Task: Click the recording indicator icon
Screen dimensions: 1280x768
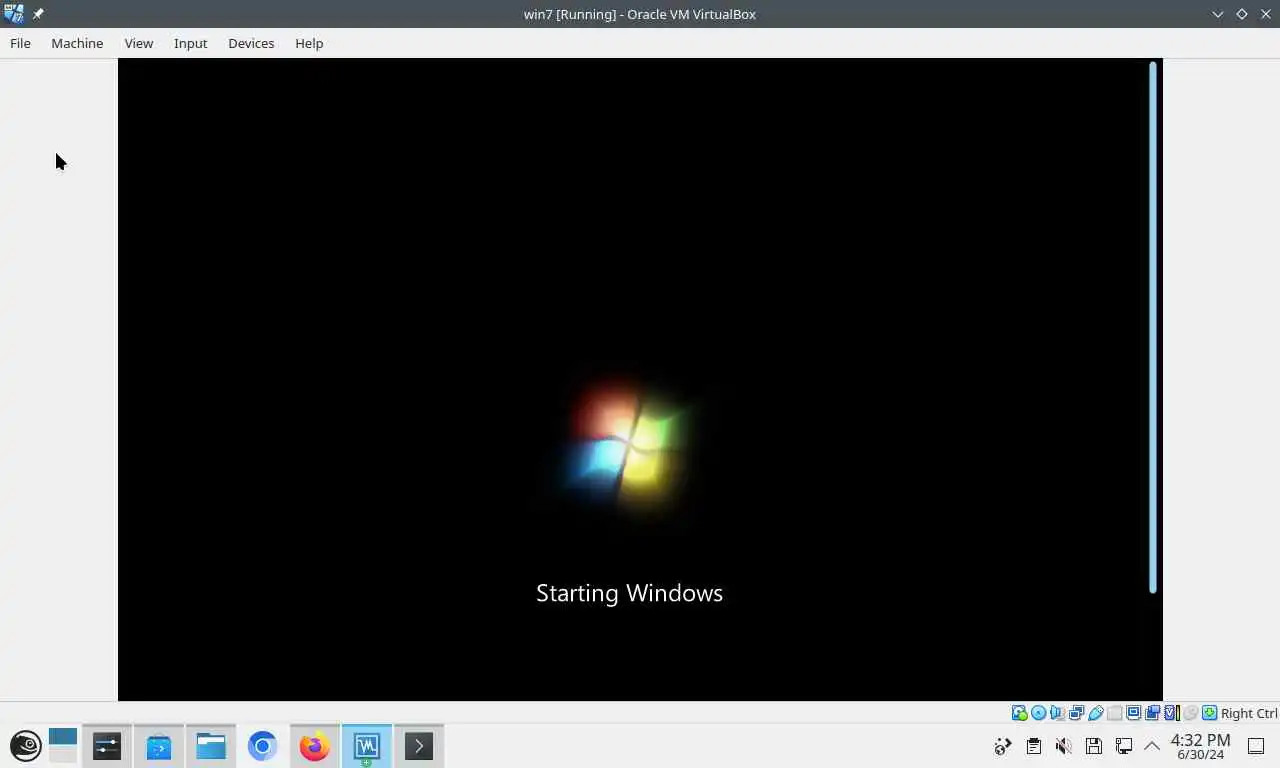Action: 1152,713
